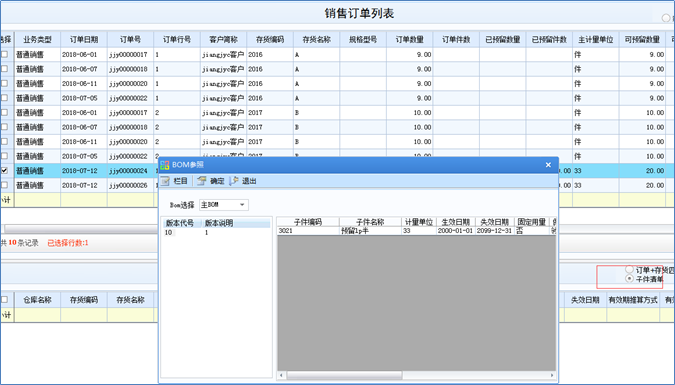
Task: Sort by 订单日期 column header
Action: point(84,40)
